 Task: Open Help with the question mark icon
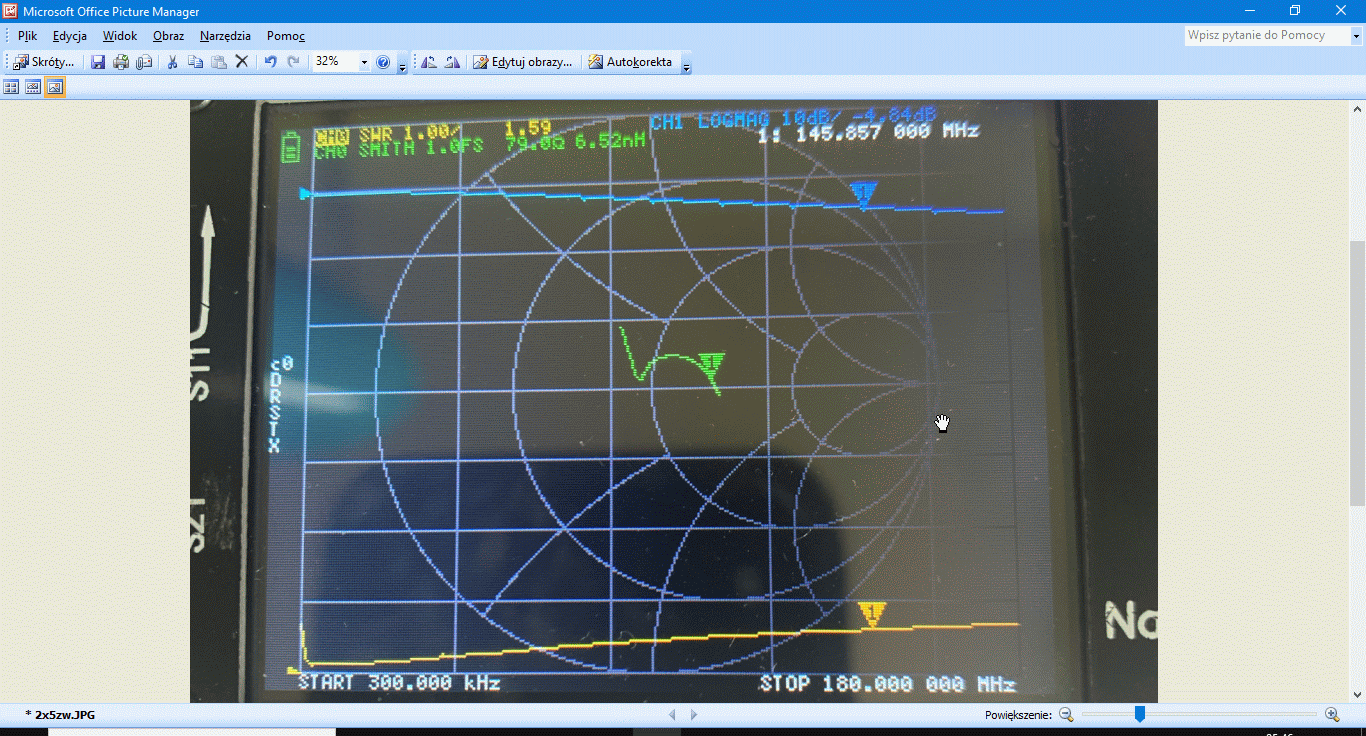tap(383, 62)
